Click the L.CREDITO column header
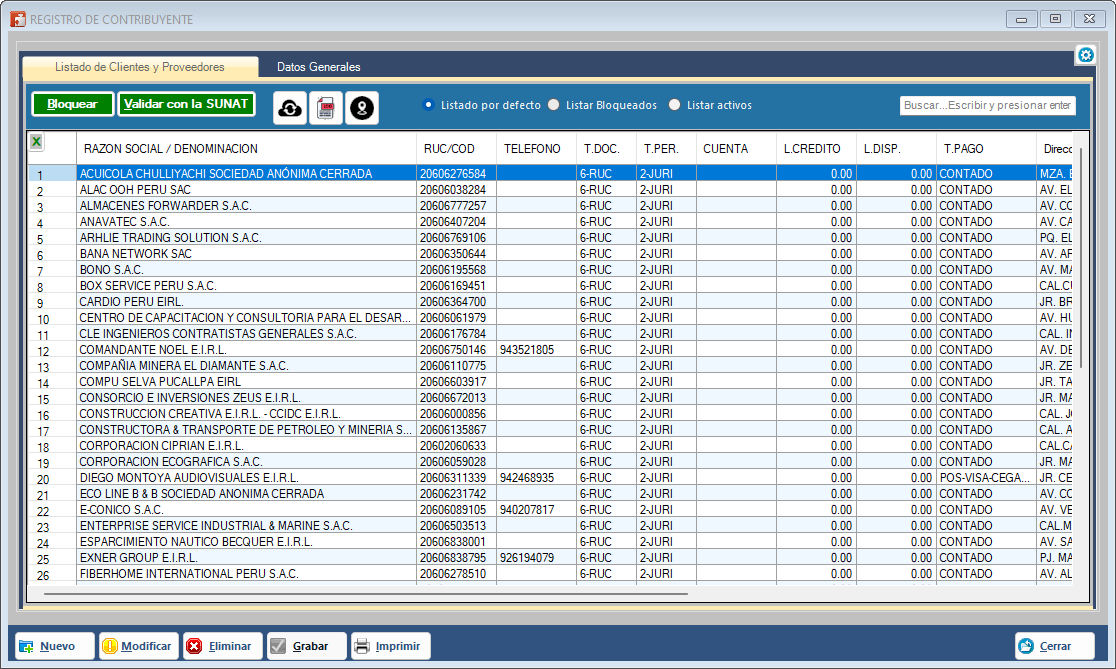1116x669 pixels. (x=816, y=149)
